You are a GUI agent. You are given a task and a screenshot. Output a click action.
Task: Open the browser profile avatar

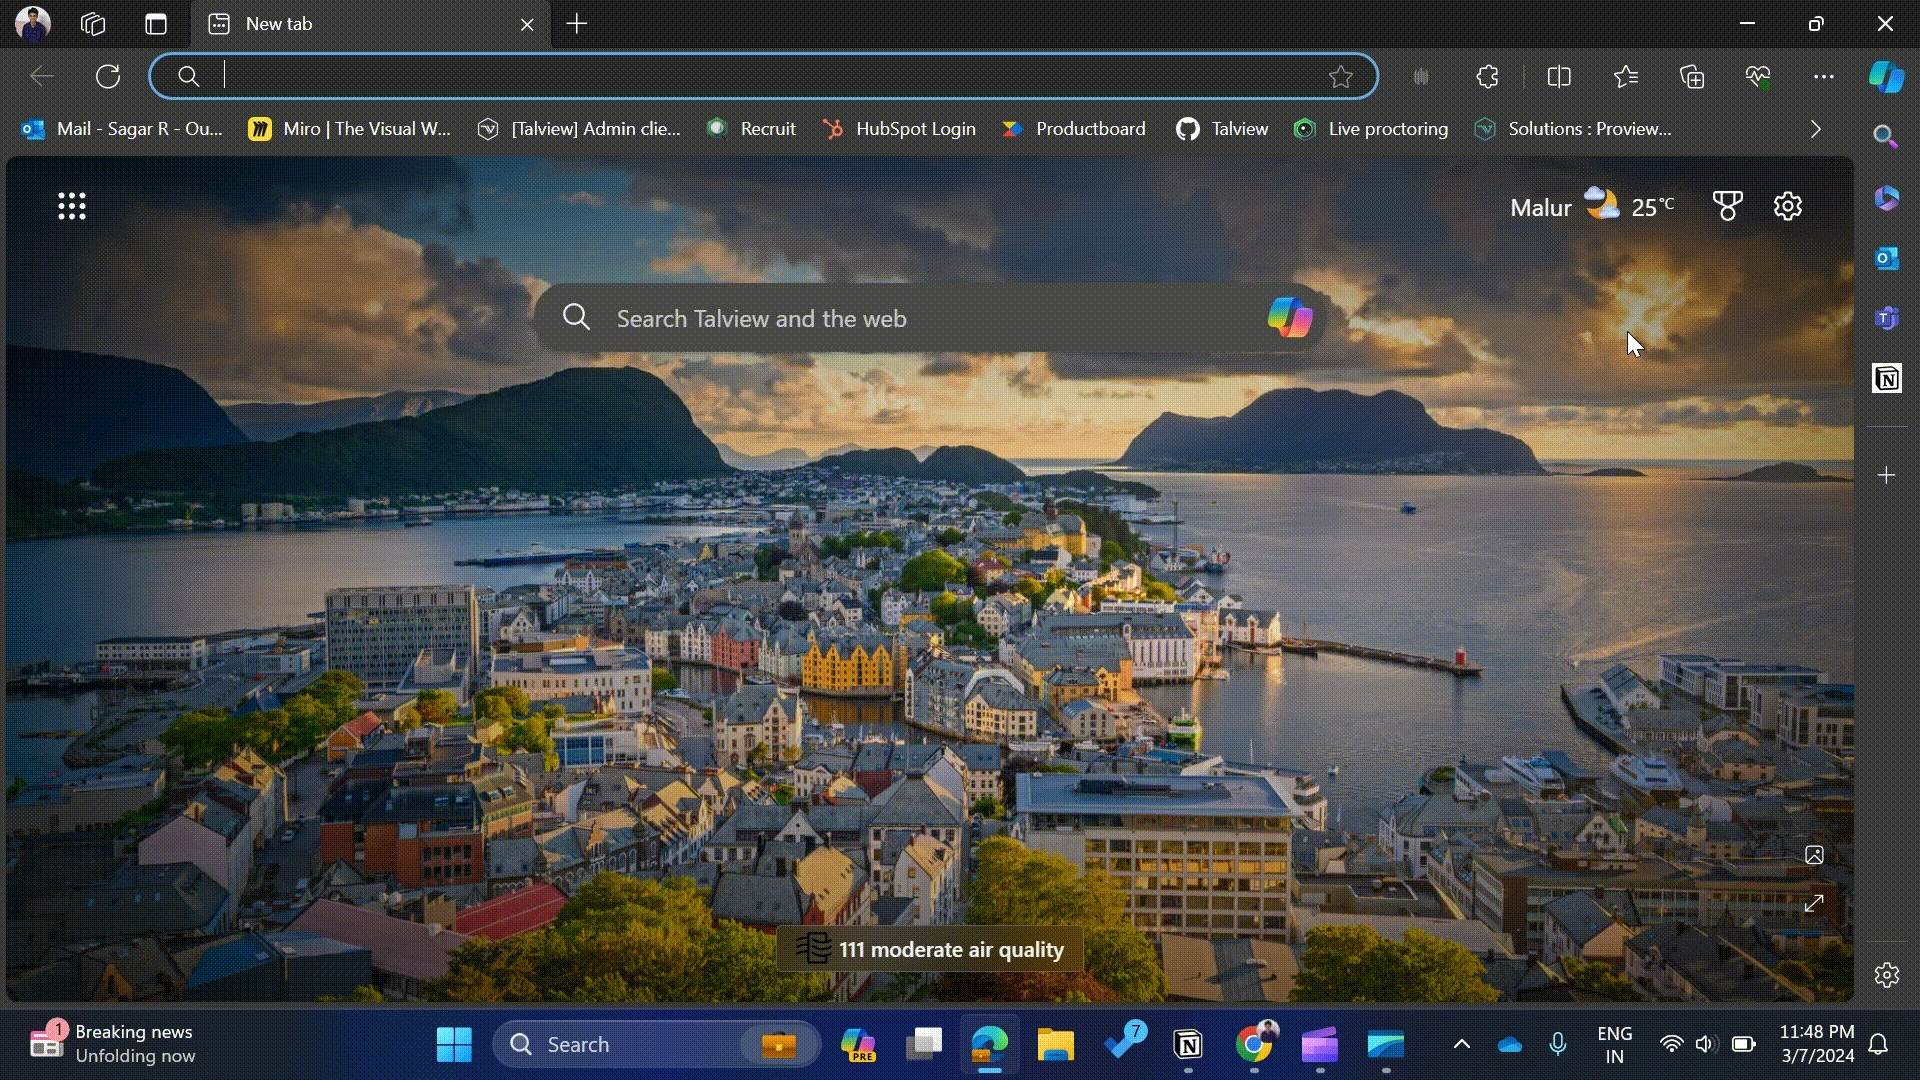[x=33, y=23]
